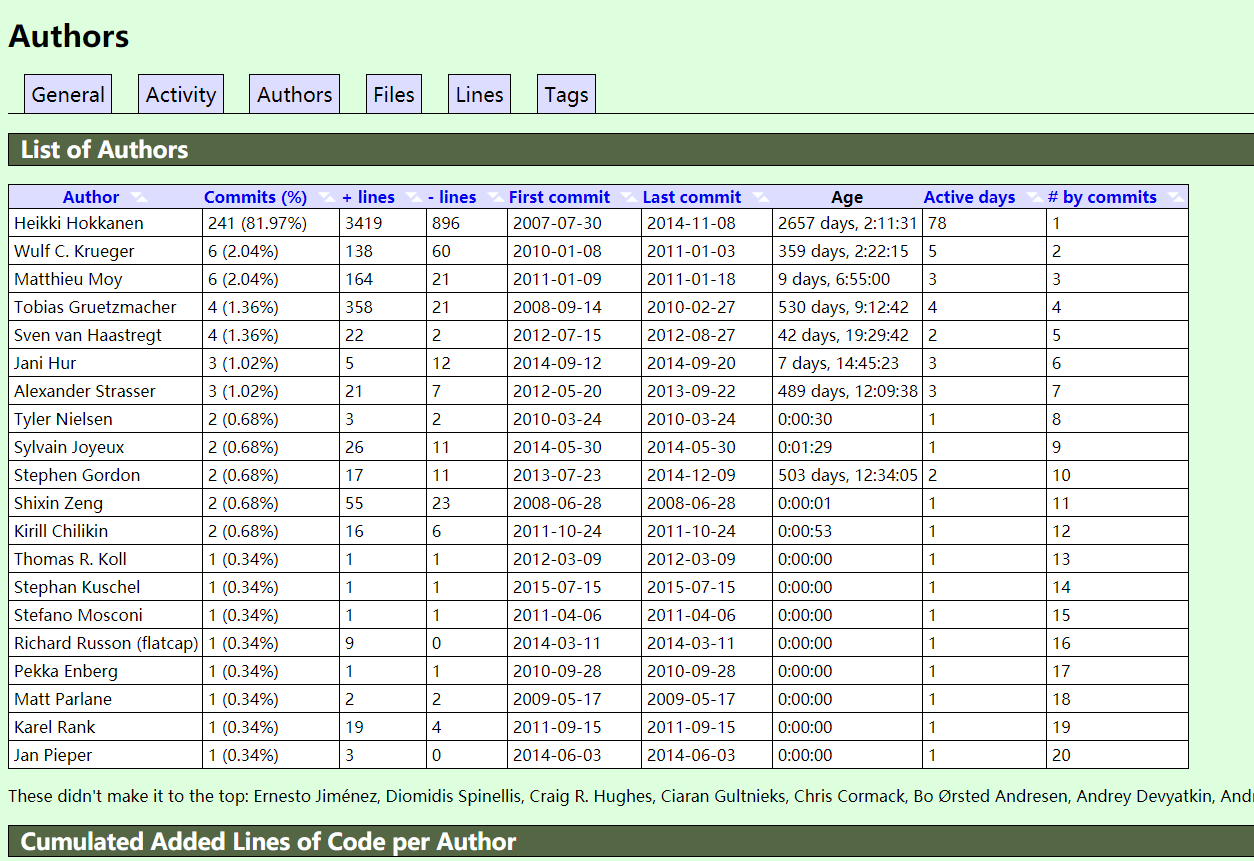Select the Authors tab

pyautogui.click(x=295, y=94)
